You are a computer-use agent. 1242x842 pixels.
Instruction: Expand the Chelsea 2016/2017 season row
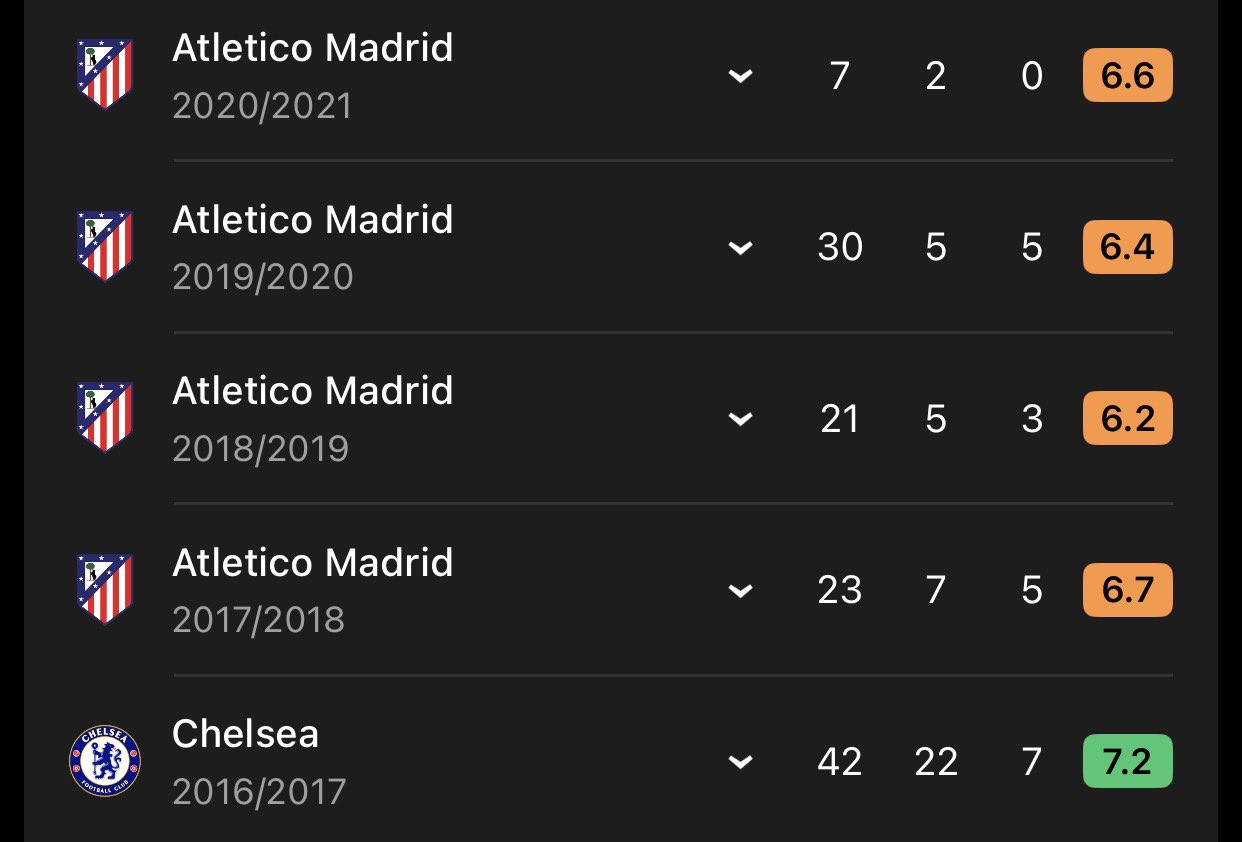click(x=740, y=763)
